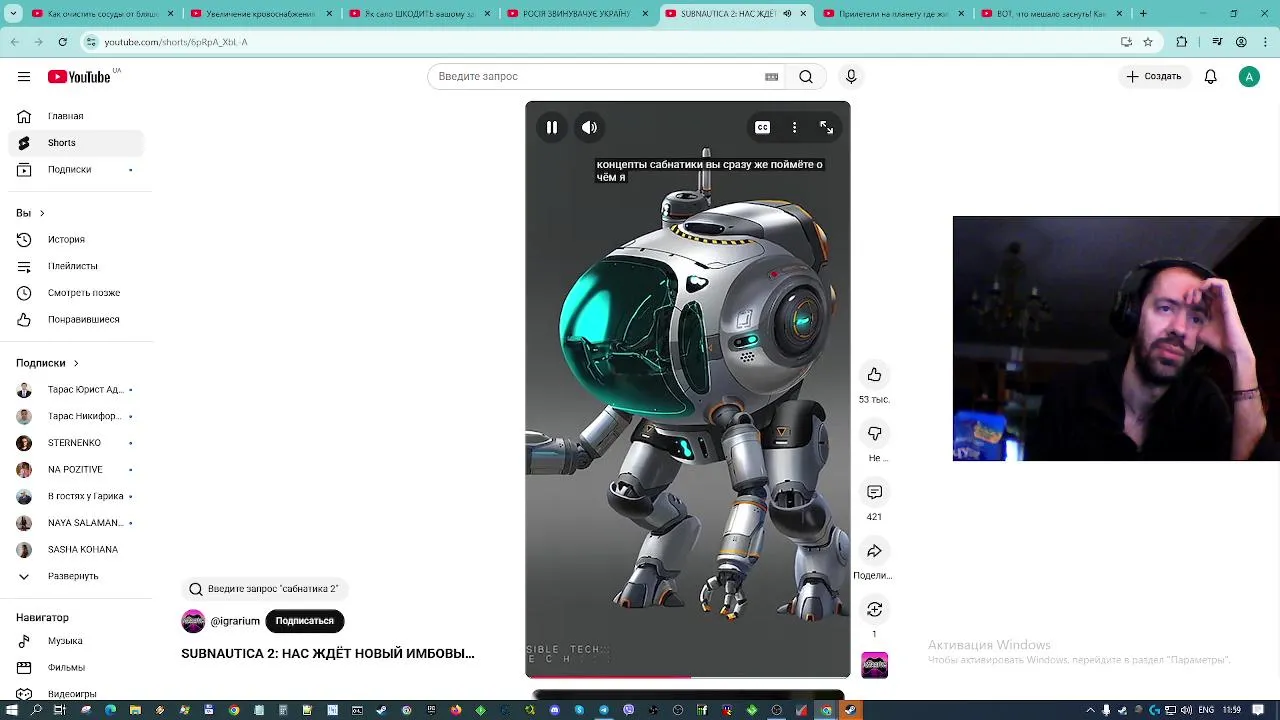This screenshot has height=720, width=1280.
Task: Click the address bar youtube.com/shorts URL
Action: click(x=175, y=42)
